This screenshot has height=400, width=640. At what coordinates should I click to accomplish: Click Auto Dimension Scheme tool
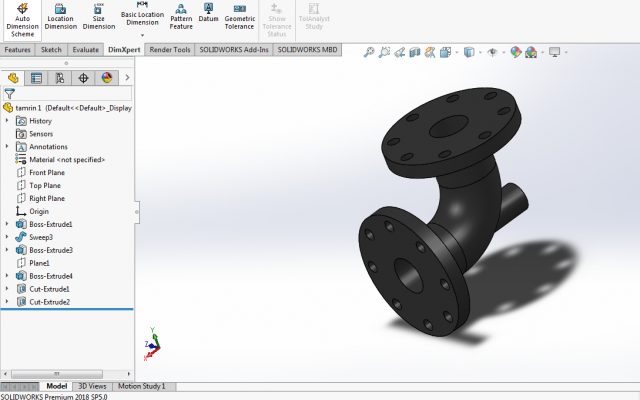tap(22, 20)
